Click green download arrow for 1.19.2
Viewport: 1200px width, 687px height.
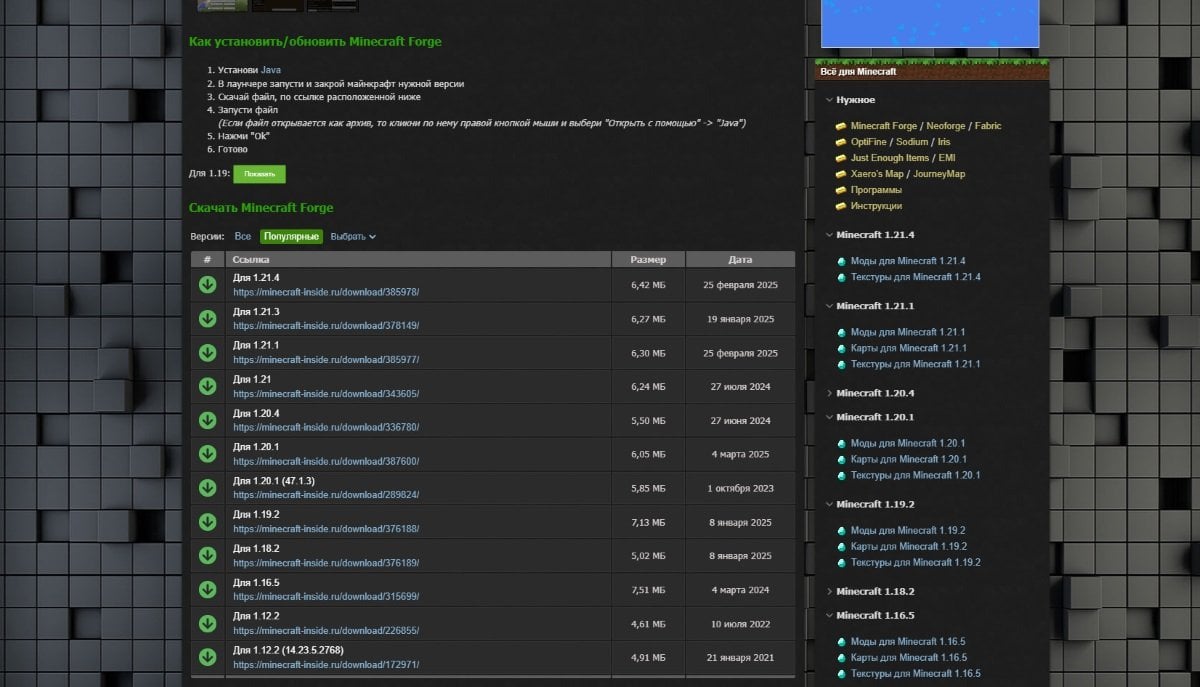coord(207,522)
